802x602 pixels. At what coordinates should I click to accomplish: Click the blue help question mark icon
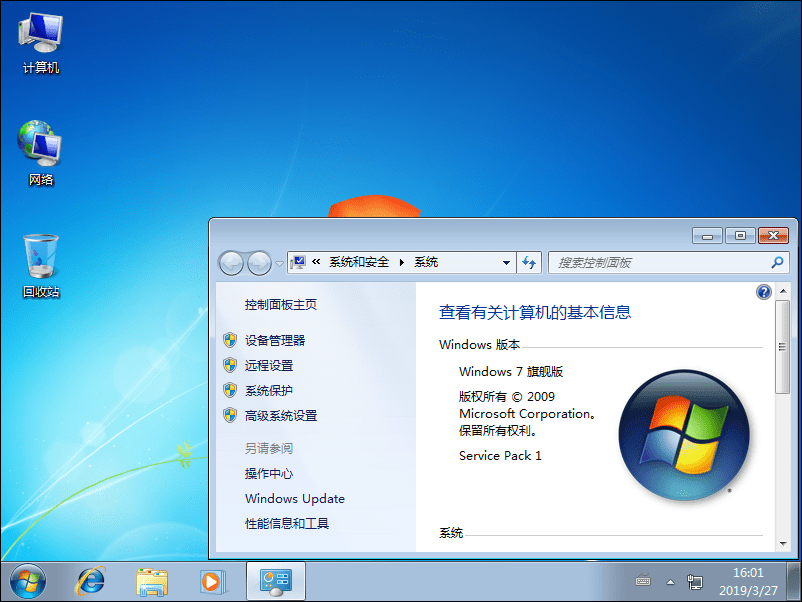pyautogui.click(x=763, y=291)
